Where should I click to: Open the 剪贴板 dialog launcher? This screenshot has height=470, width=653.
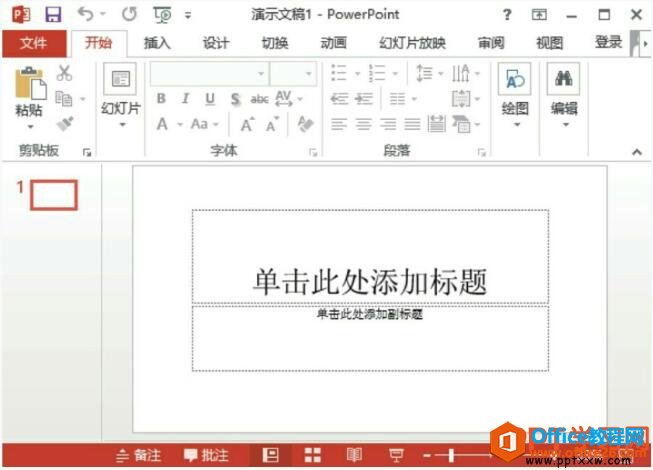87,152
